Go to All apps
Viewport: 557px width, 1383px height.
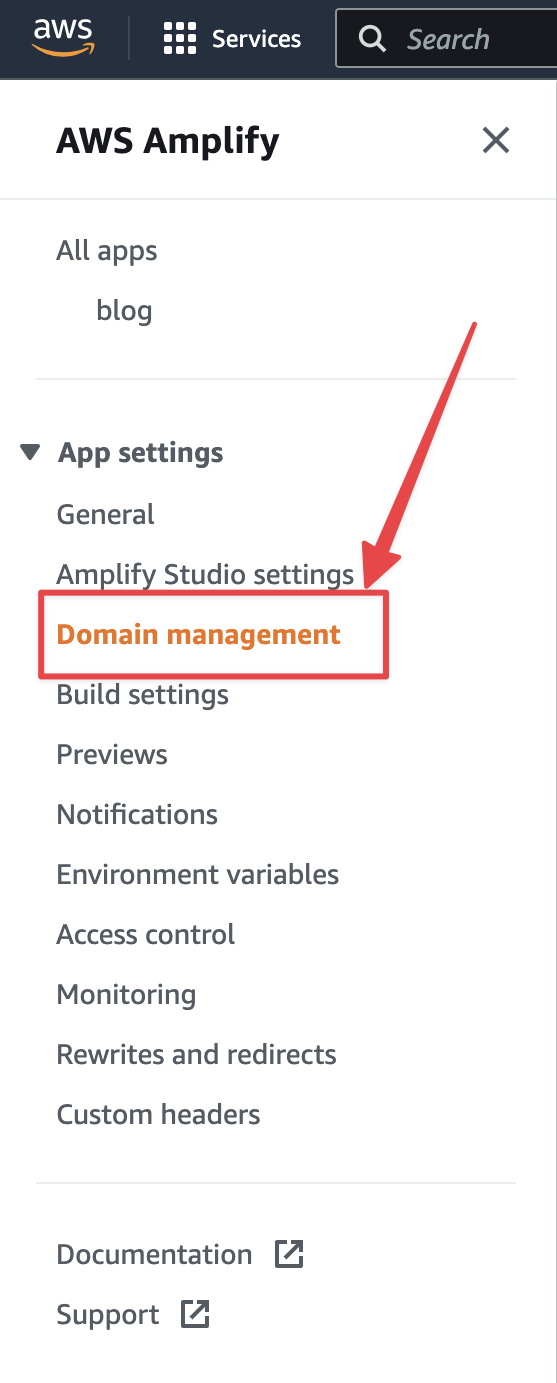(107, 250)
